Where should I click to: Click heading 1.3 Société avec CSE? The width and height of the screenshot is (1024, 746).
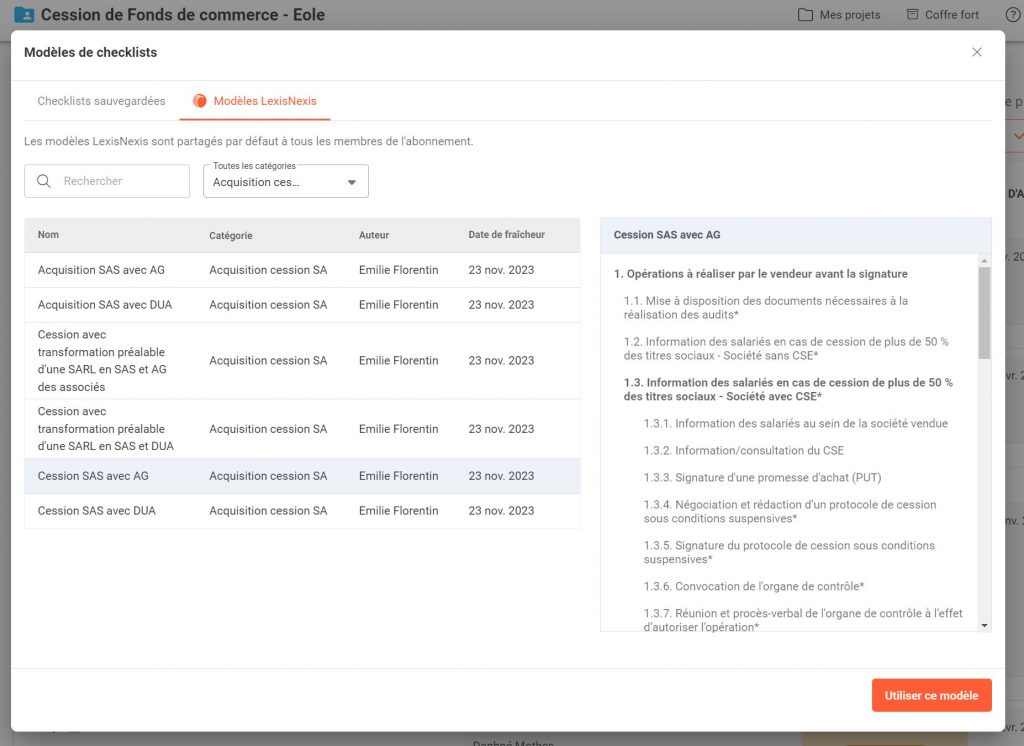(788, 389)
